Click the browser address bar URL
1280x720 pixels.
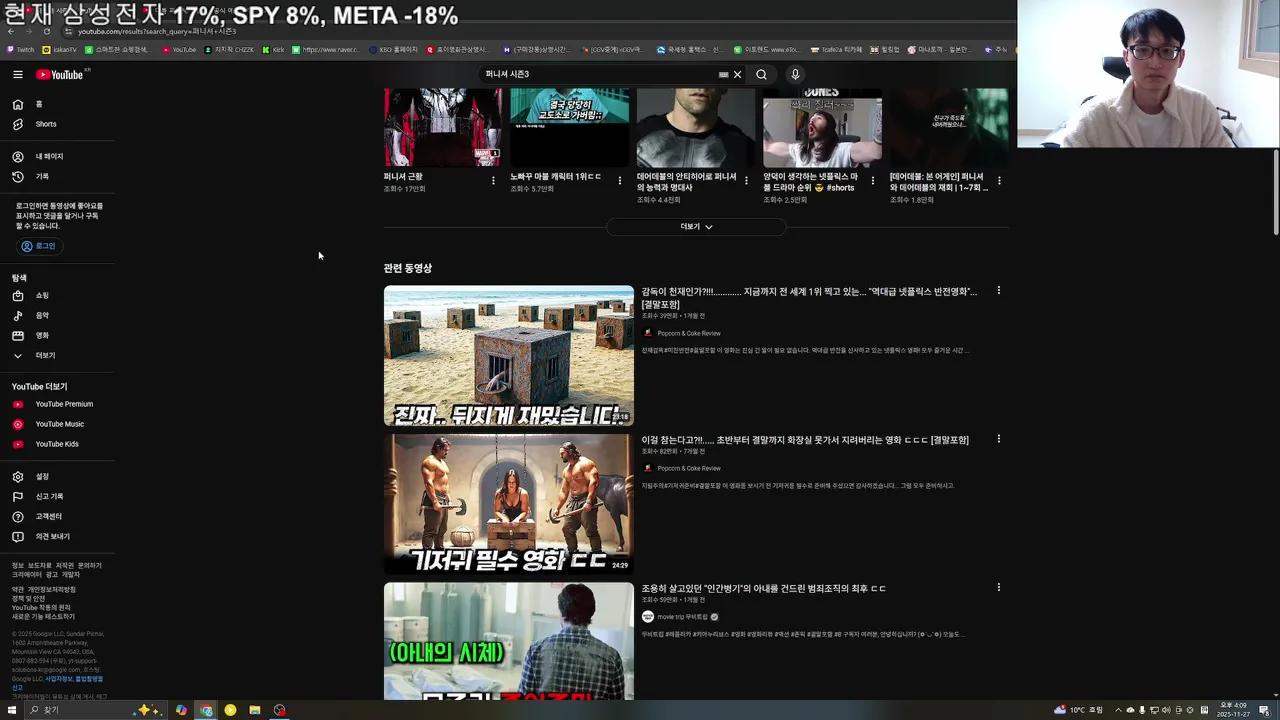coord(157,31)
